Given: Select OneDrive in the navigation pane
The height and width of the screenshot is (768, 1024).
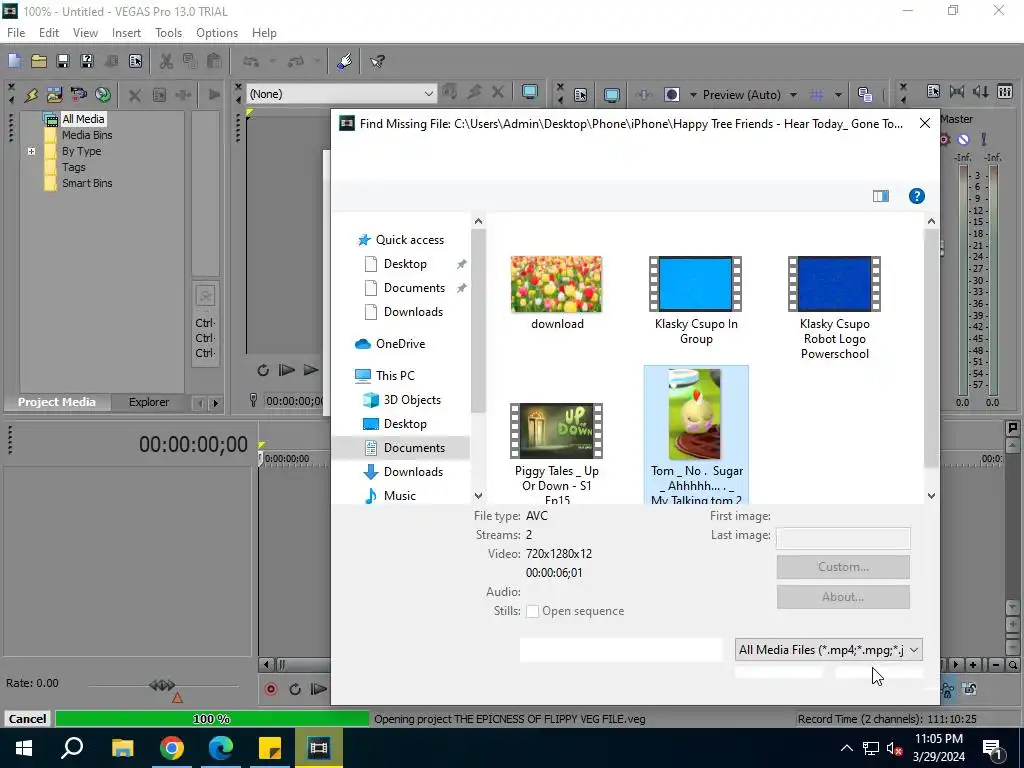Looking at the screenshot, I should point(400,344).
